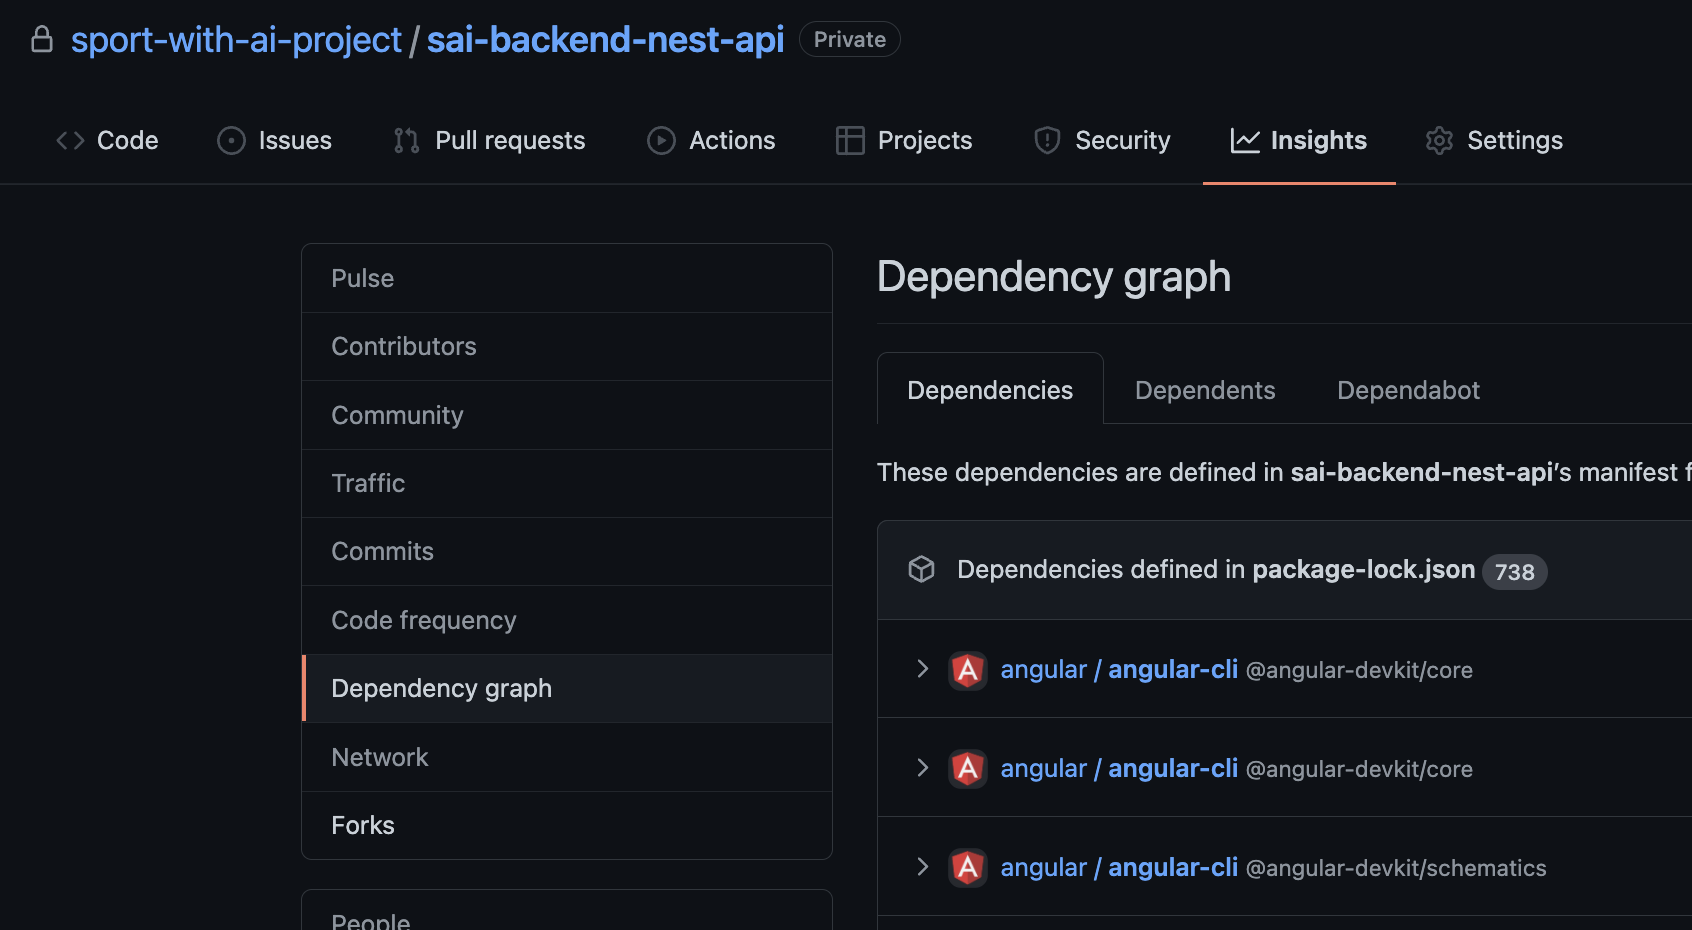
Task: Click Angular logo on second @angular-devkit/core row
Action: 968,769
